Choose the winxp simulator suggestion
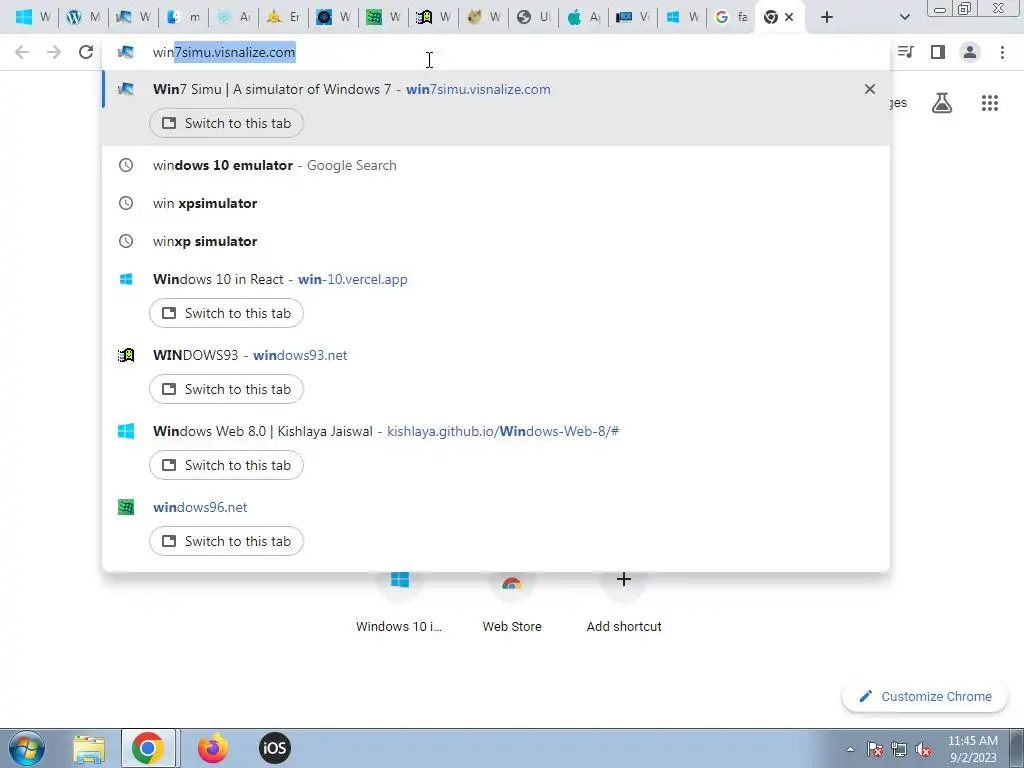 tap(496, 241)
